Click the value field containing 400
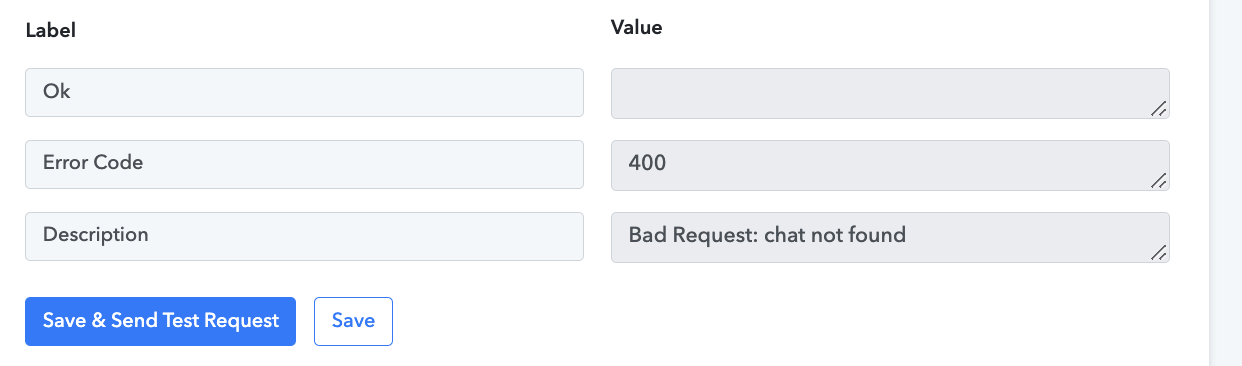The image size is (1242, 366). 890,165
